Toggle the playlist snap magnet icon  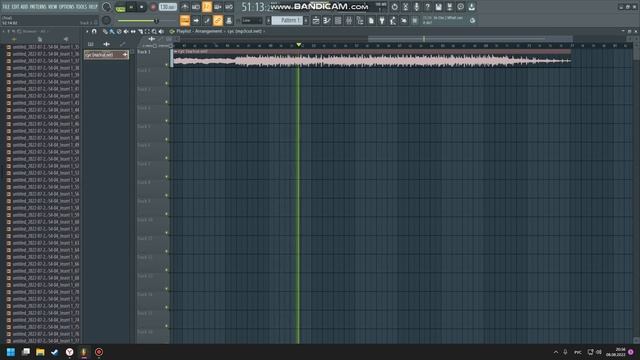tap(94, 31)
